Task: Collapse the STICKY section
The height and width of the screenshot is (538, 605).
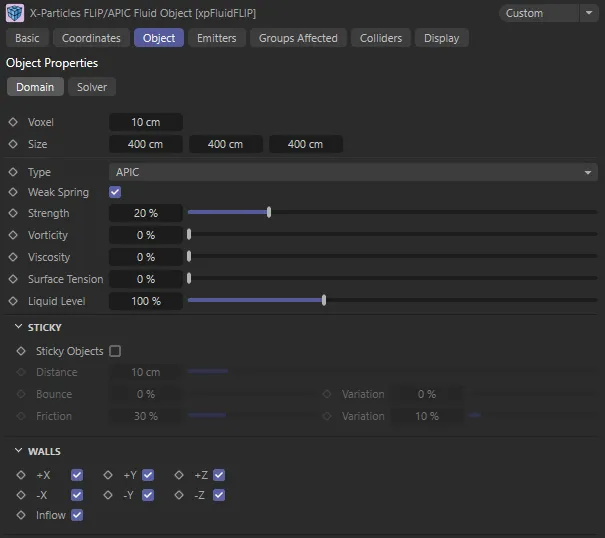Action: click(x=20, y=327)
